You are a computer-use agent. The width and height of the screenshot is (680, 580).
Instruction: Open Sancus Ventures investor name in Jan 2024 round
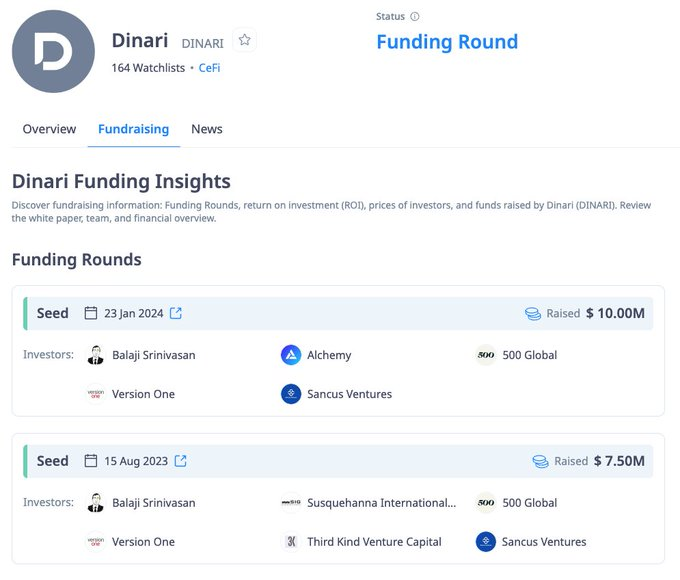click(350, 394)
